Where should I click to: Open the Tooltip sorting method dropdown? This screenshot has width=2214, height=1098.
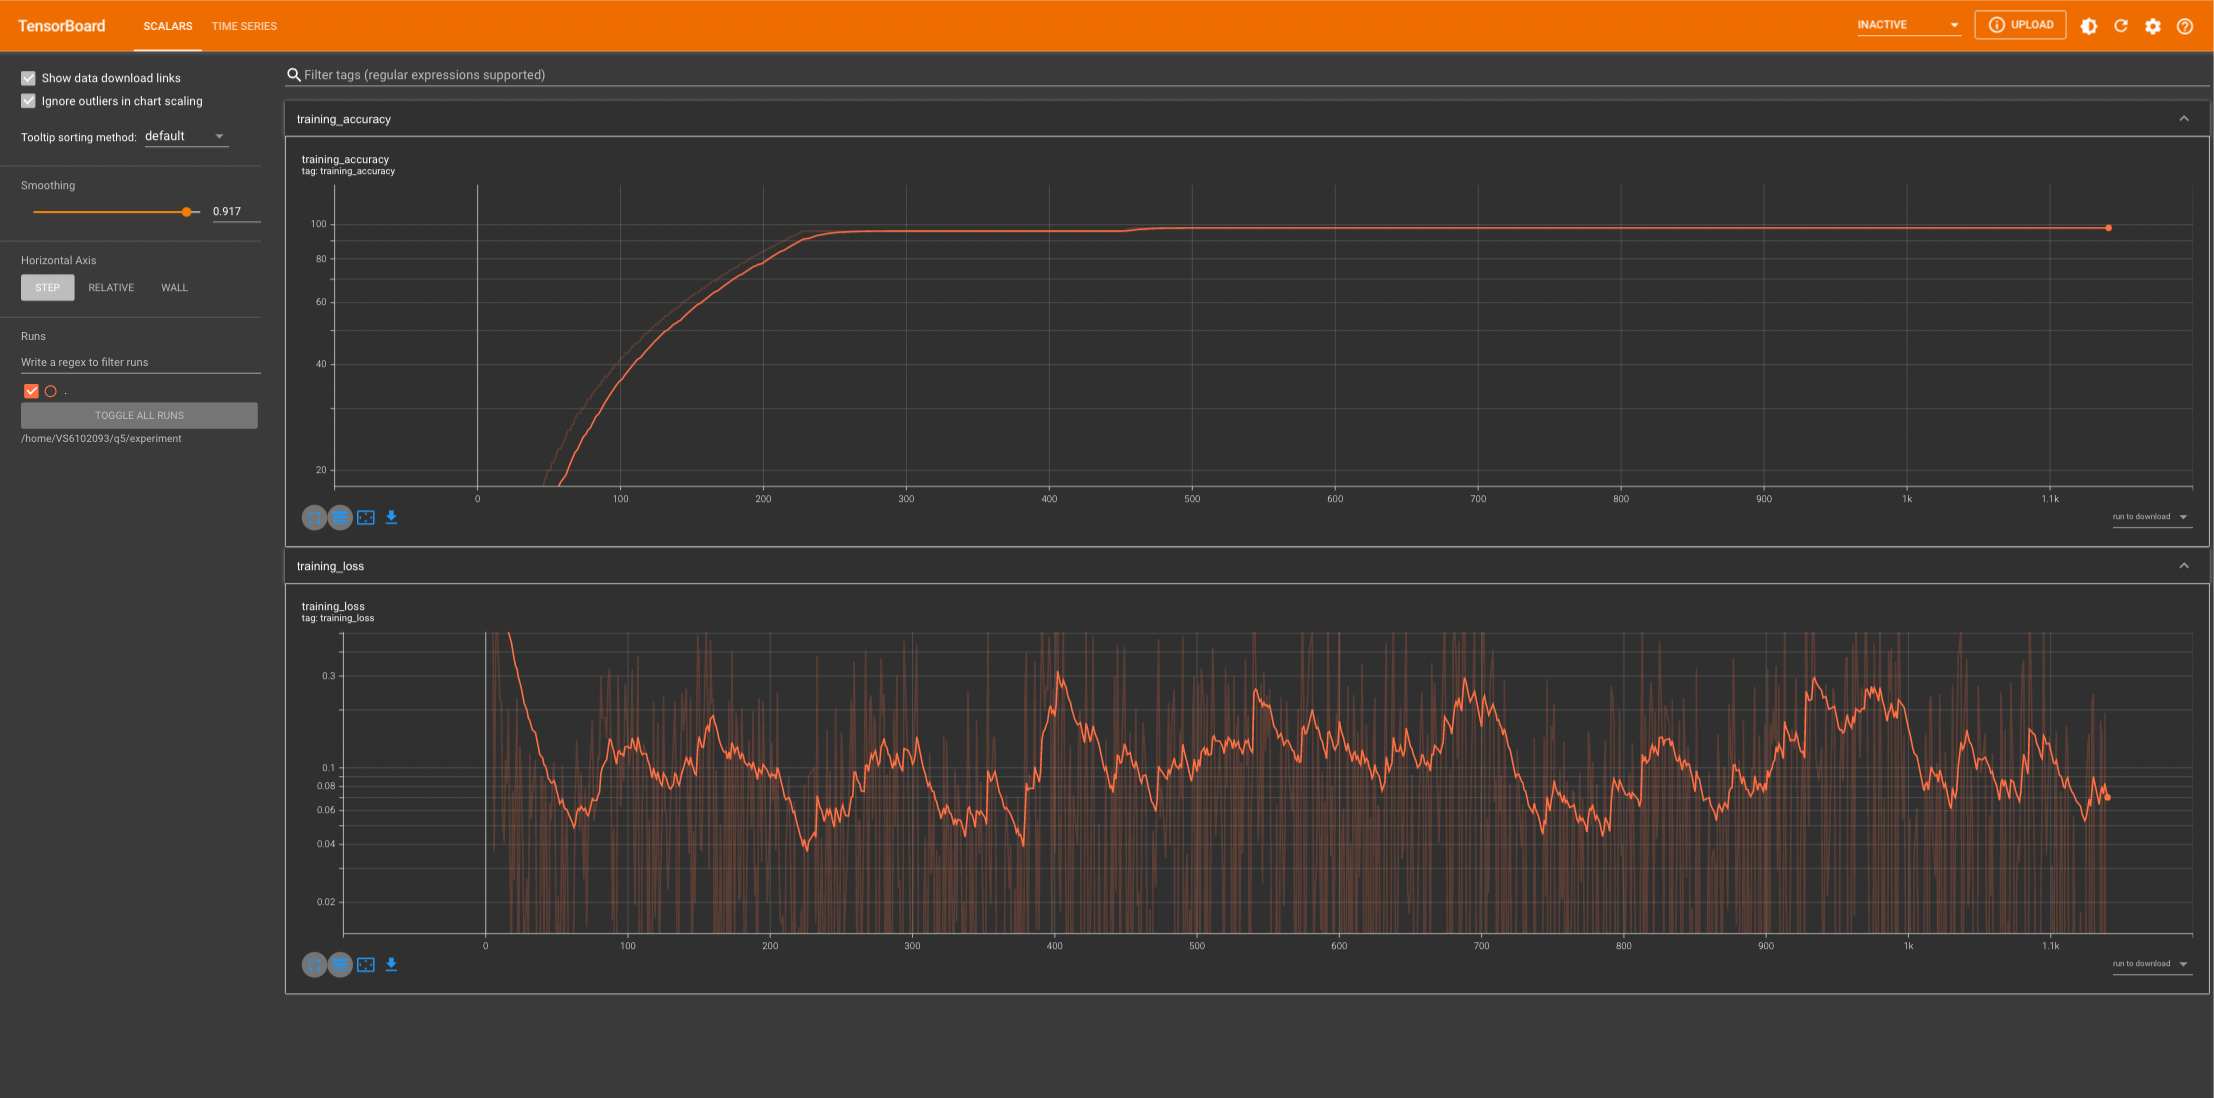coord(186,136)
